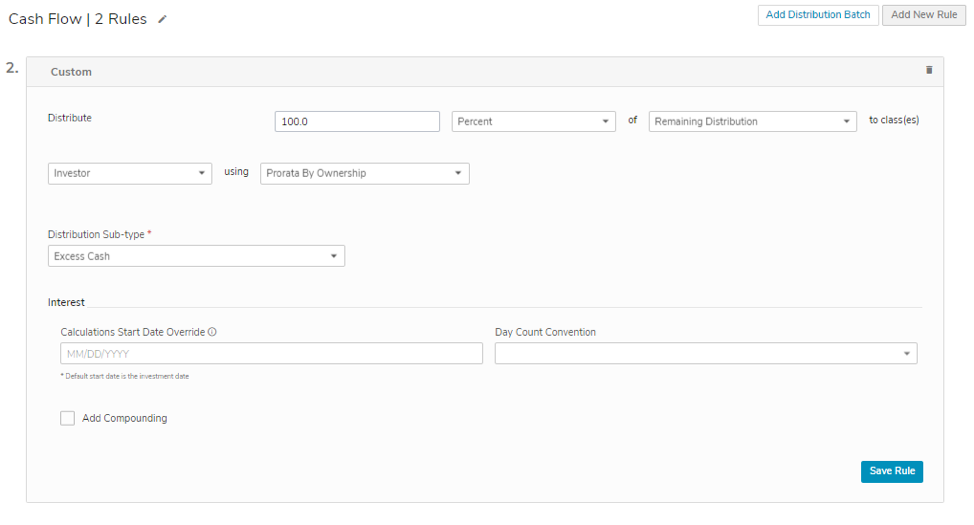Click the Cash Flow | 2 Rules title
This screenshot has height=525, width=974.
[x=78, y=19]
